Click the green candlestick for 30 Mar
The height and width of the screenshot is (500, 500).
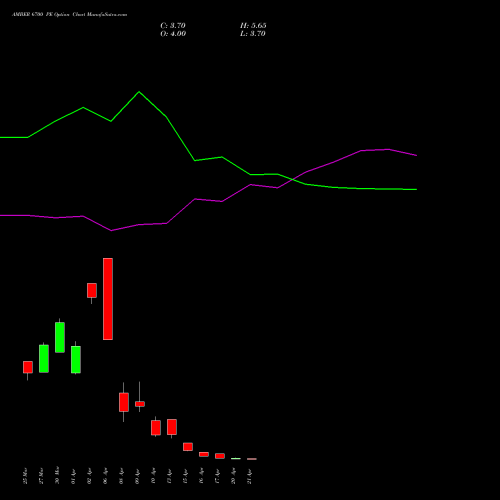pos(60,337)
